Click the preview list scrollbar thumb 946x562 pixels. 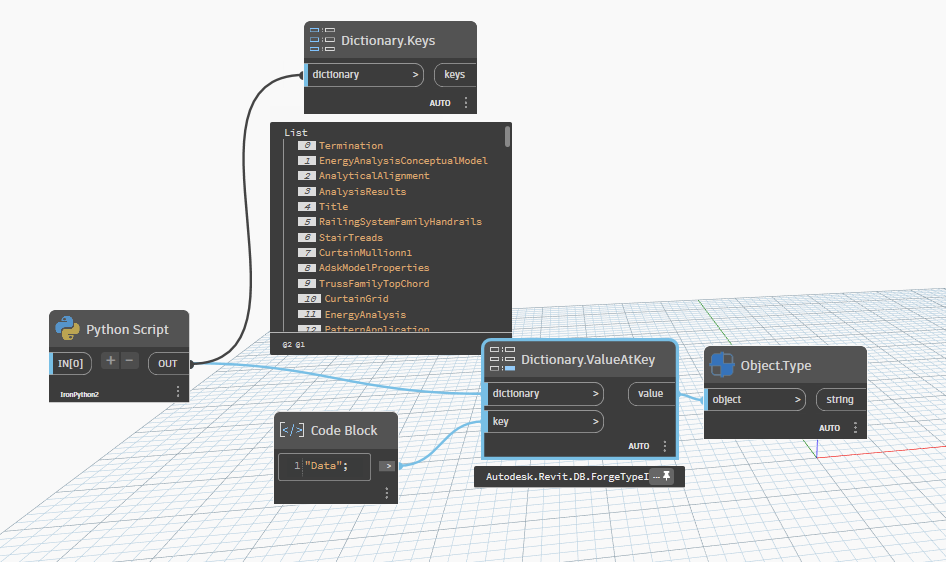point(507,136)
